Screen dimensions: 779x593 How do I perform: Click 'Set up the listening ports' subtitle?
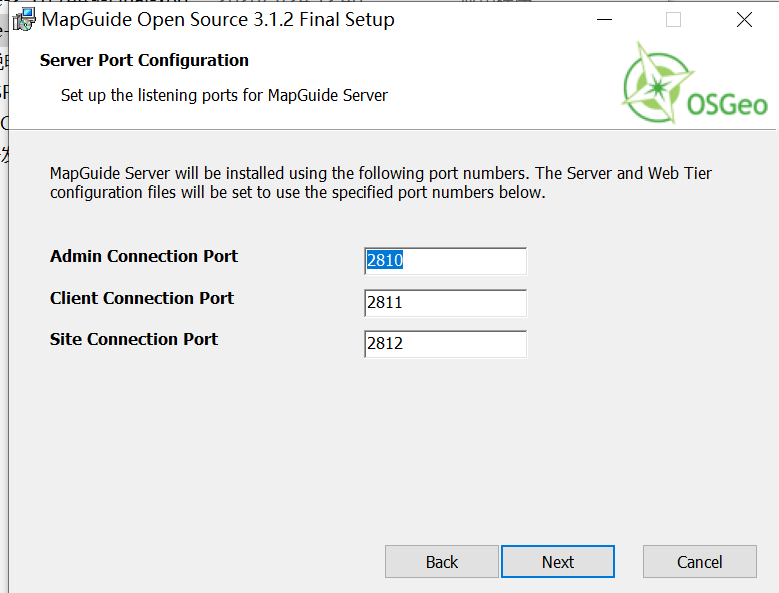click(x=224, y=95)
